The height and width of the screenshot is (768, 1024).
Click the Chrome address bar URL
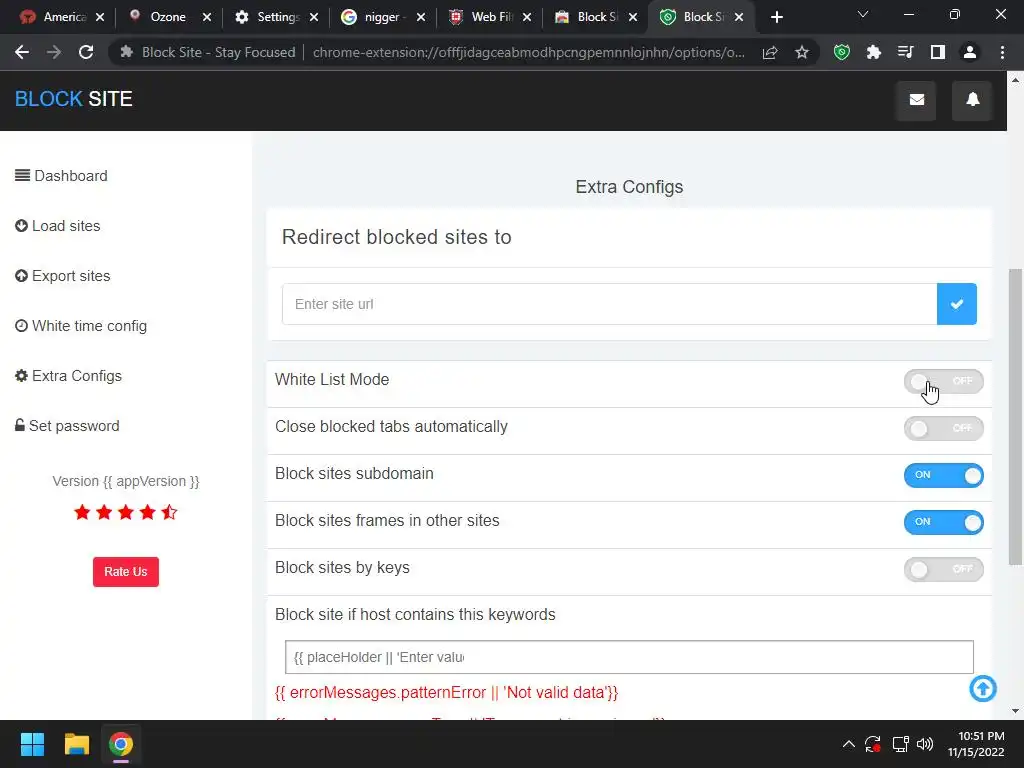528,52
